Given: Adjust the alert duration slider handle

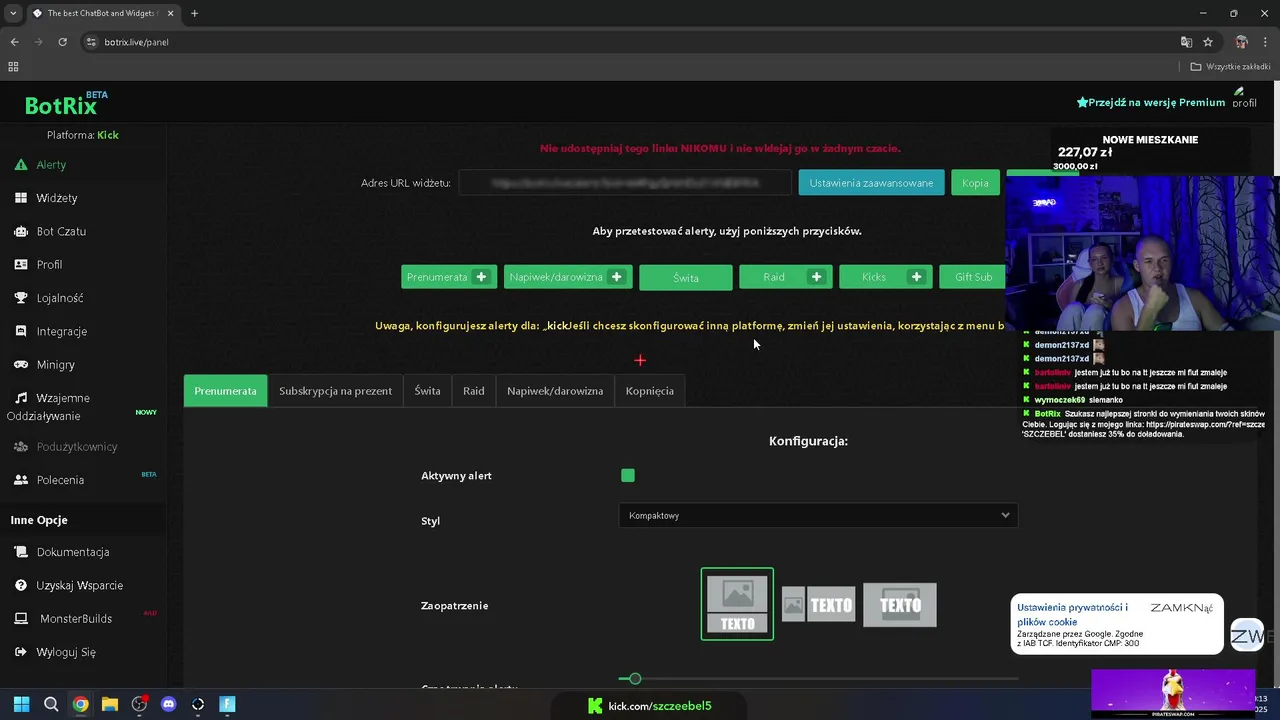Looking at the screenshot, I should pos(635,679).
